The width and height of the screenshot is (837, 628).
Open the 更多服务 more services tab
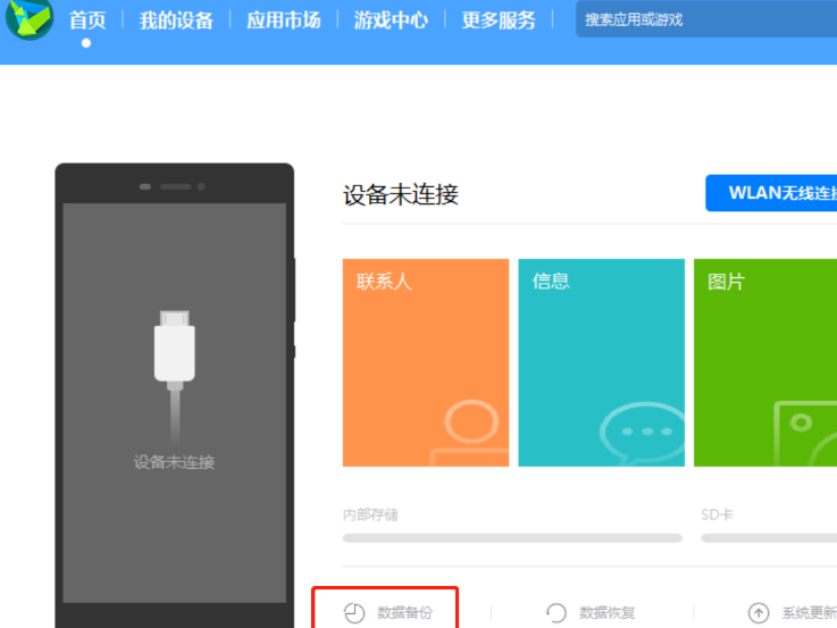tap(499, 21)
